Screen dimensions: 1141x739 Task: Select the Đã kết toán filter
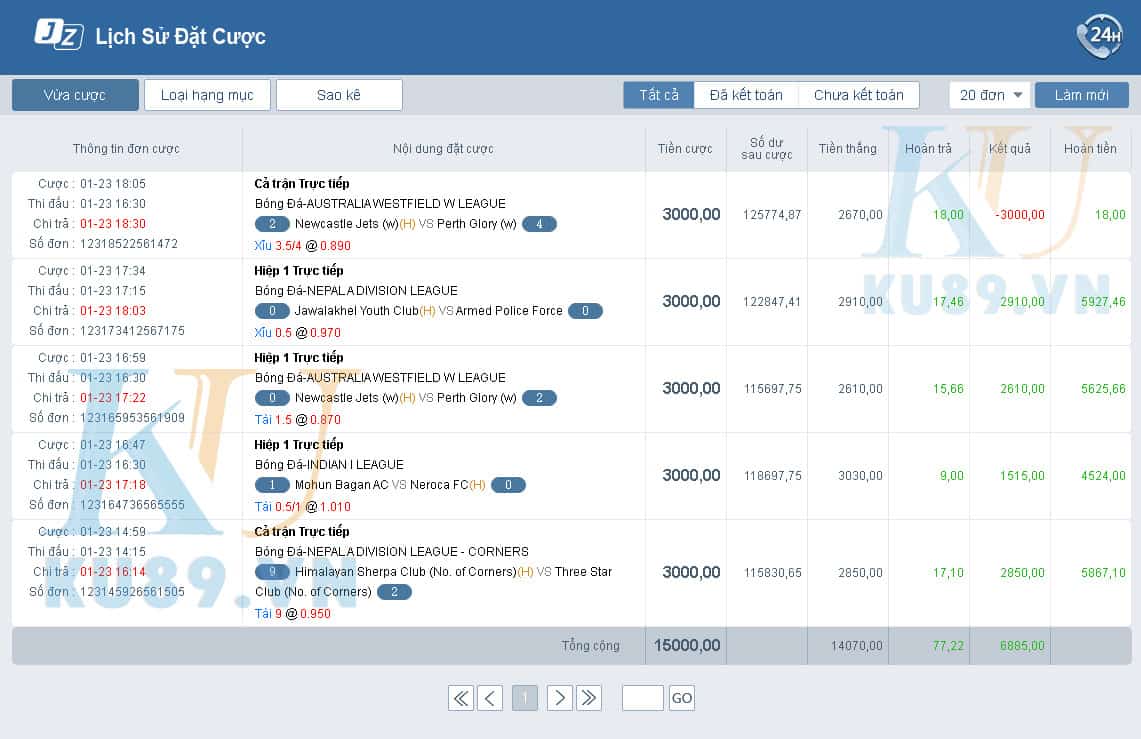point(746,95)
